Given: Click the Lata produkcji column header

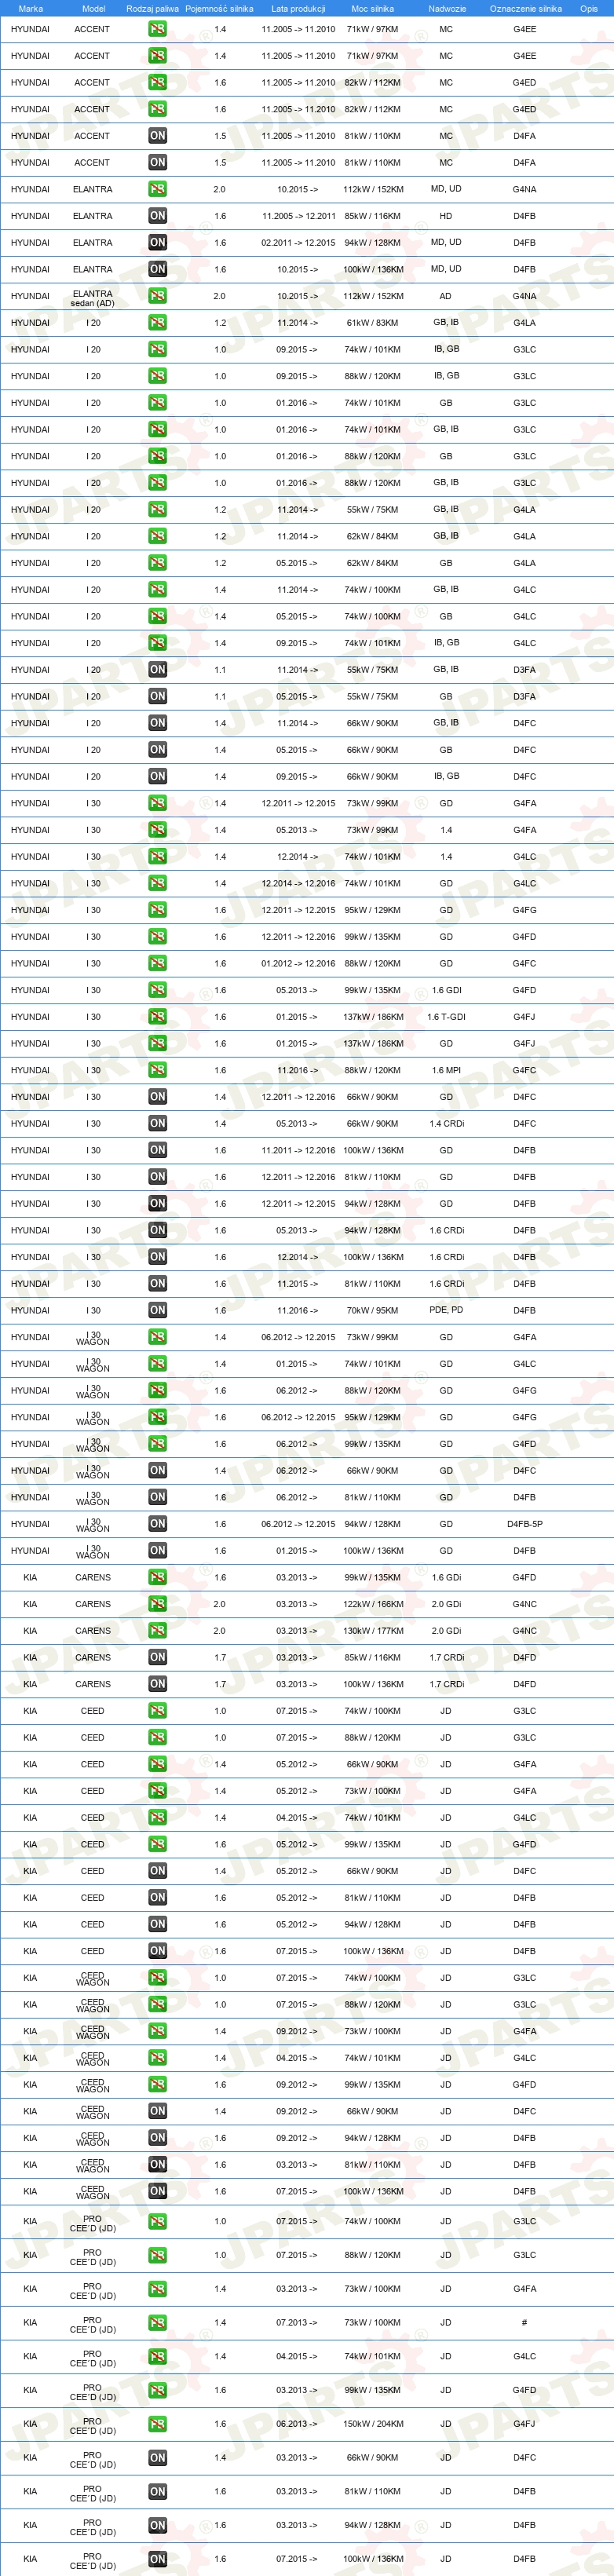Looking at the screenshot, I should pyautogui.click(x=298, y=9).
